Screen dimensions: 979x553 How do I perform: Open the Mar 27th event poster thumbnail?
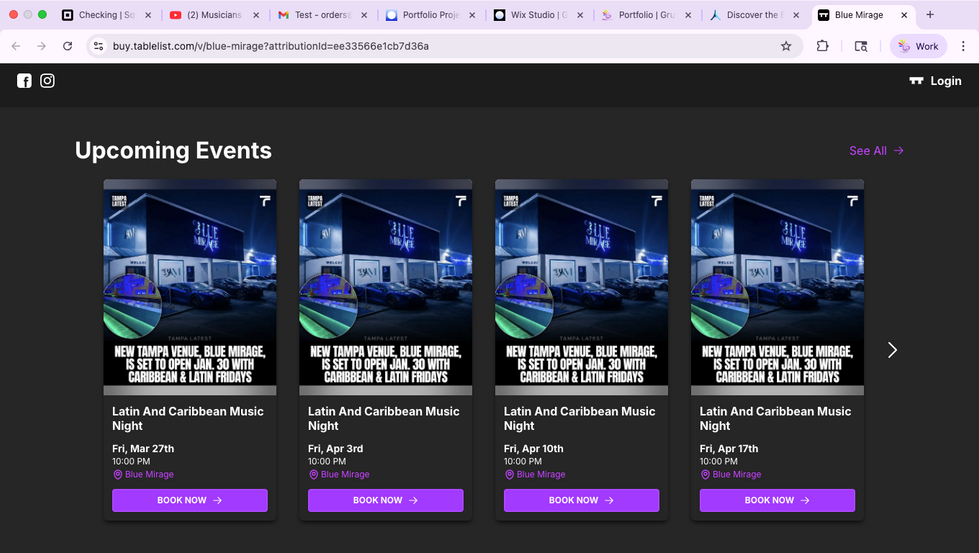click(190, 287)
